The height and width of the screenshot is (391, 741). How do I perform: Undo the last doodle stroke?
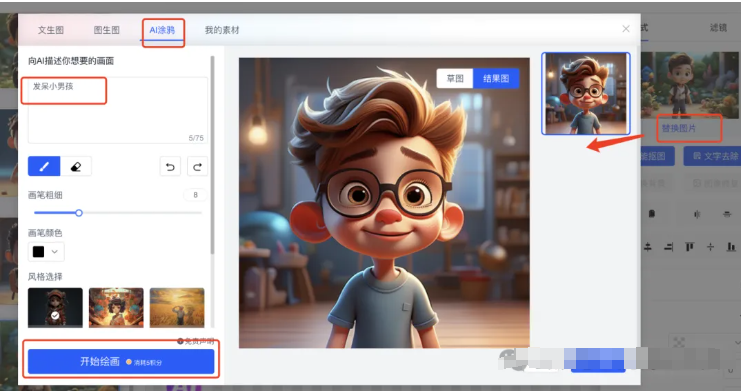point(170,166)
